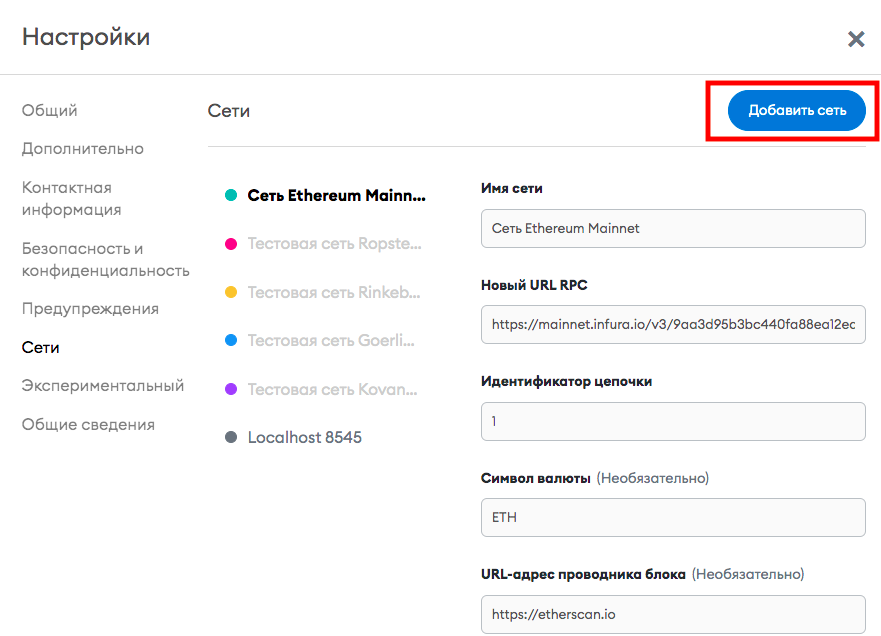Click the Добавить сеть button

tap(797, 110)
